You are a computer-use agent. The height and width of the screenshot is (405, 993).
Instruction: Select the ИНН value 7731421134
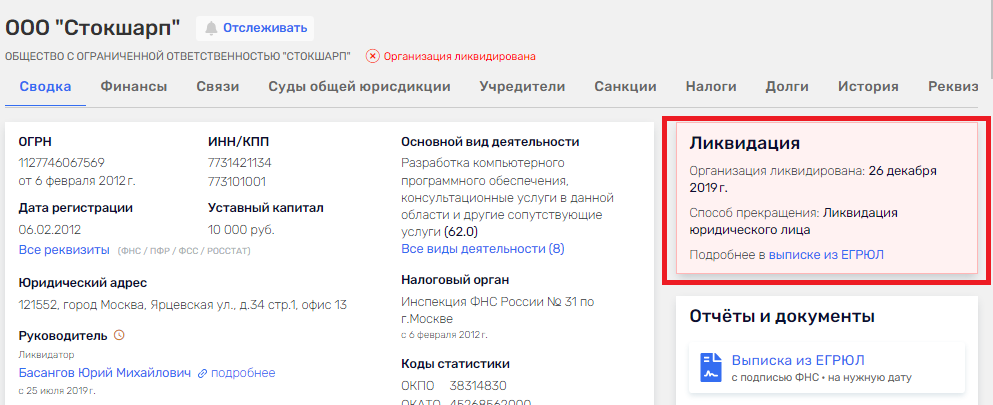coord(239,163)
